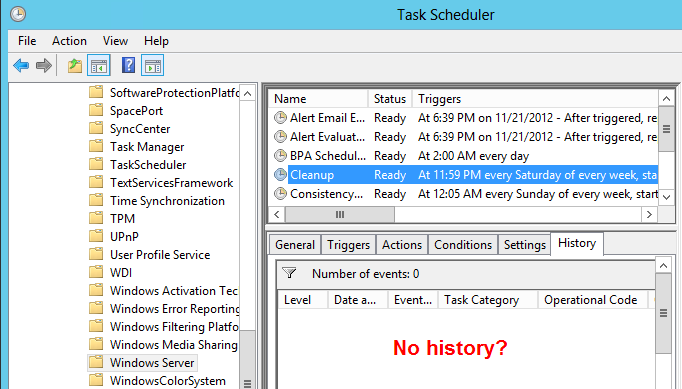
Task: Select Windows Error Reporting tree folder
Action: click(174, 308)
